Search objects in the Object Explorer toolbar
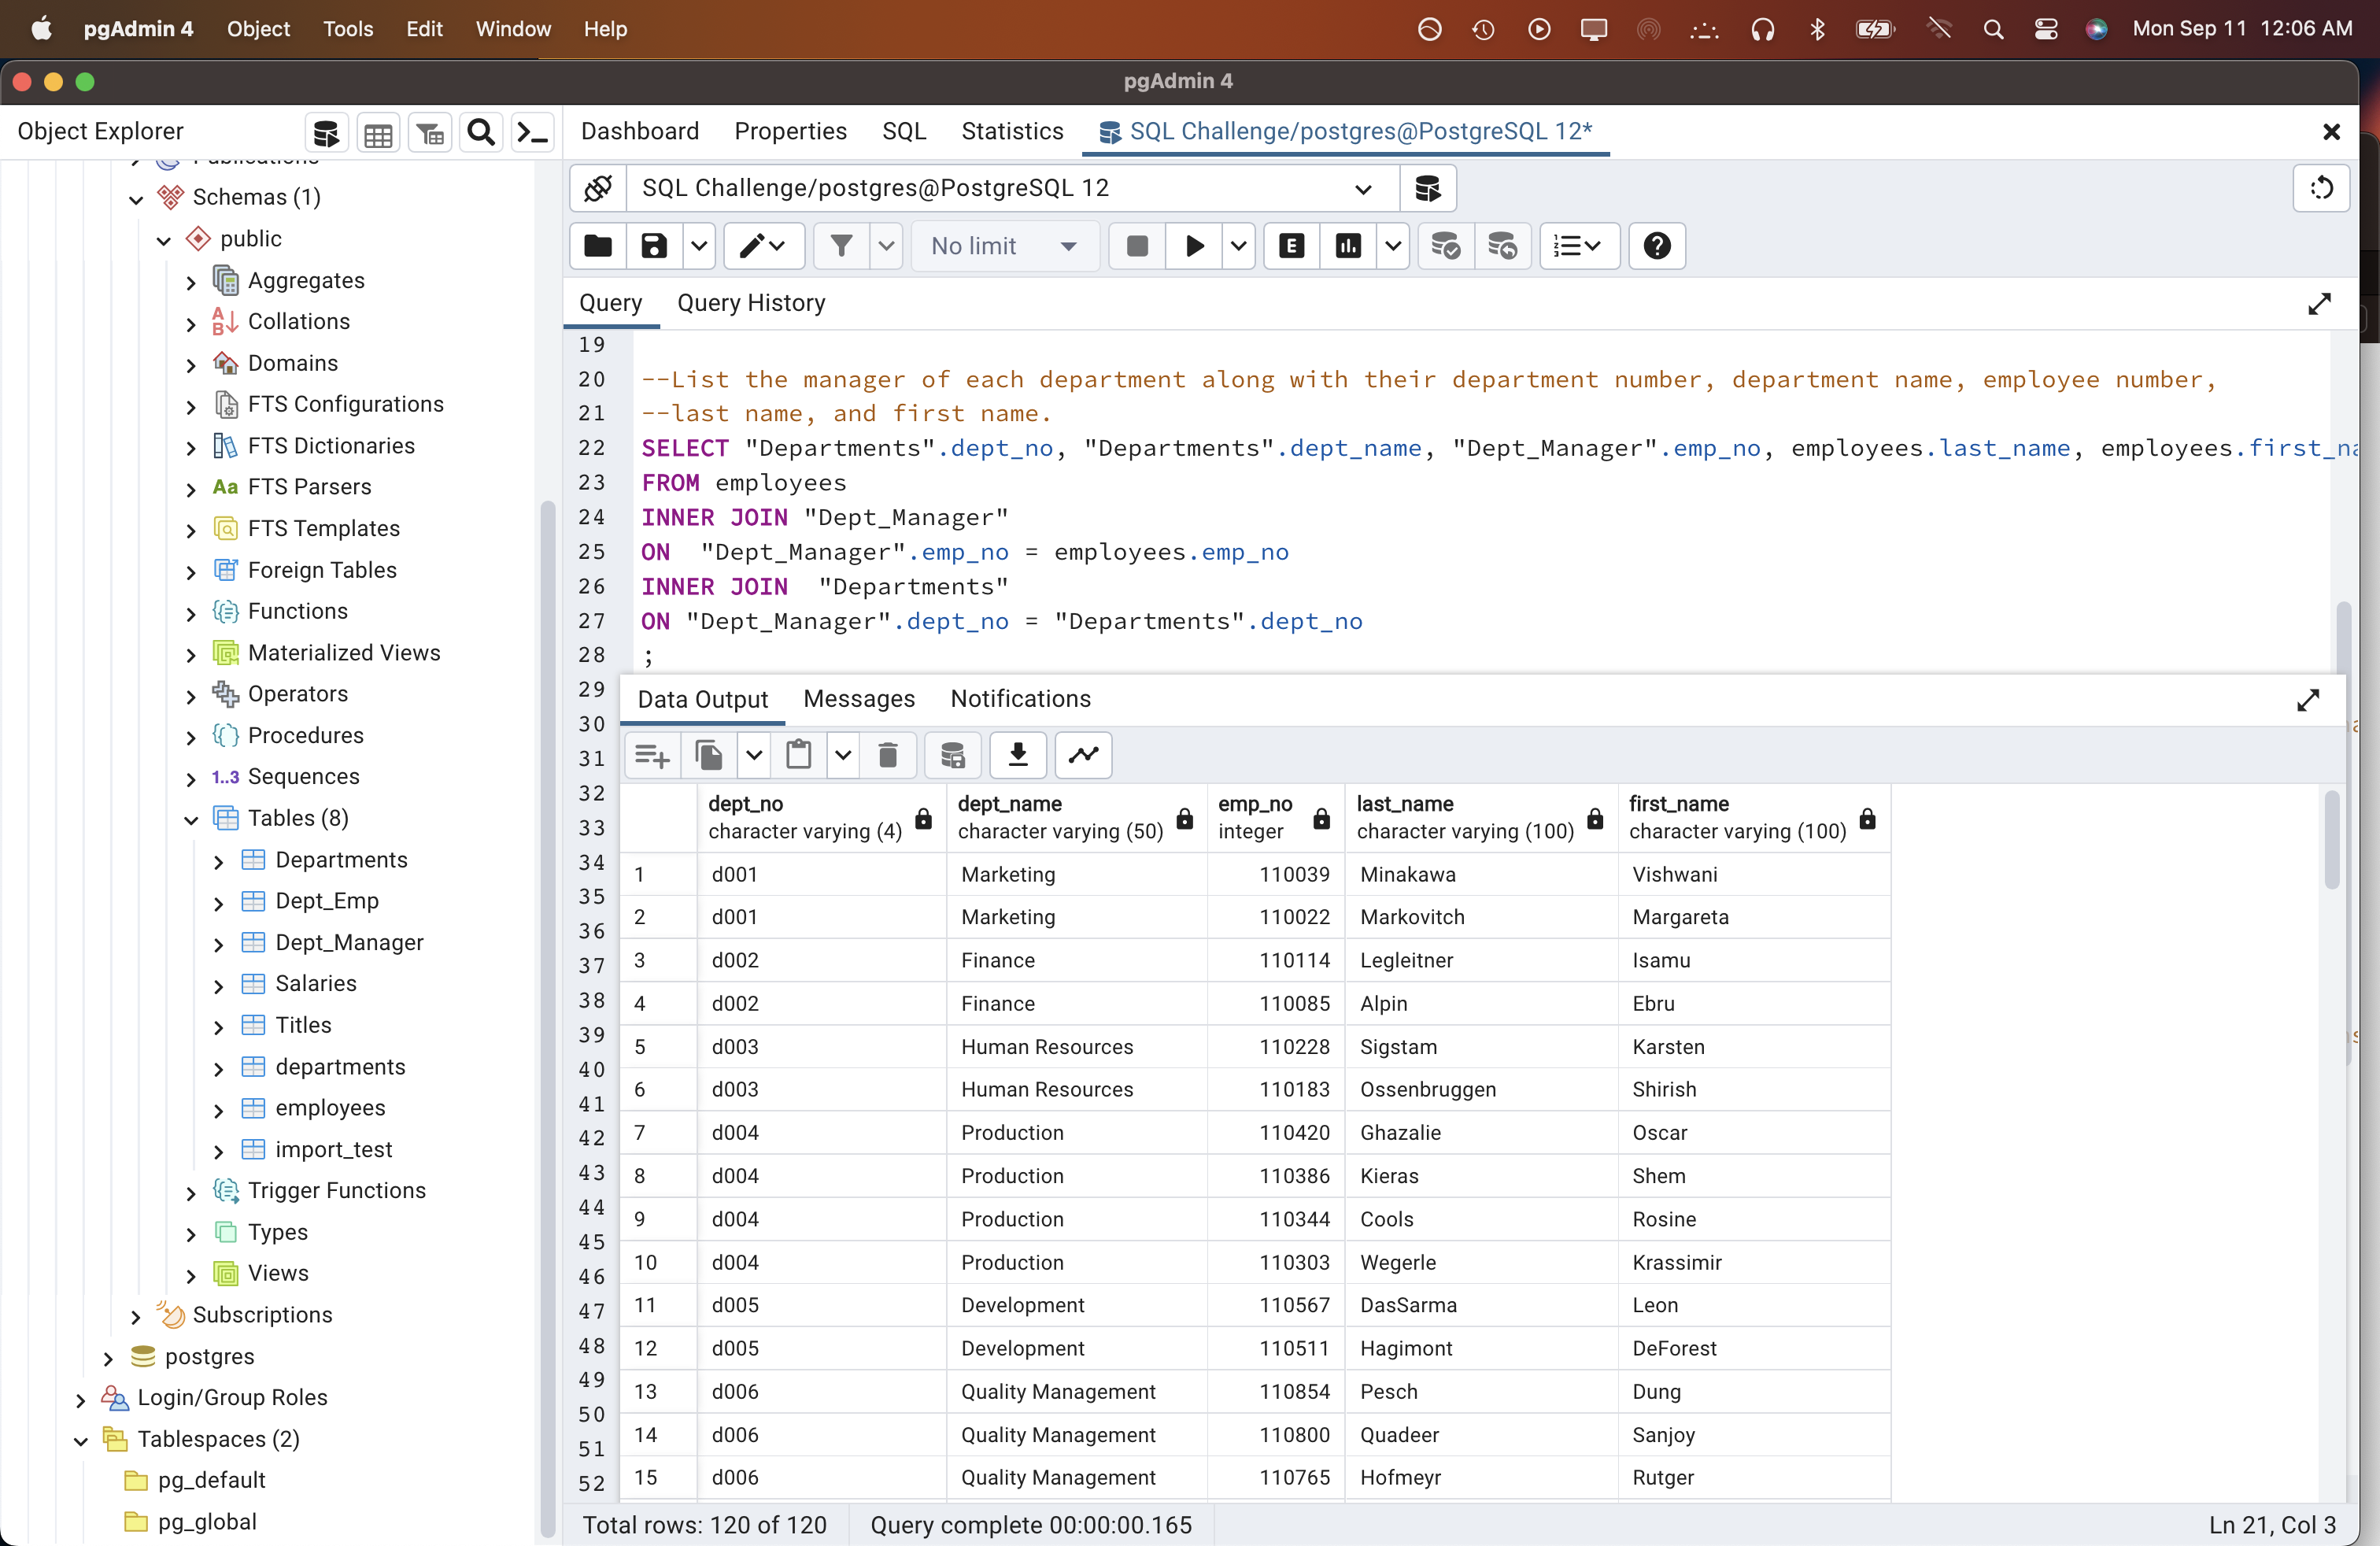The image size is (2380, 1546). click(480, 132)
